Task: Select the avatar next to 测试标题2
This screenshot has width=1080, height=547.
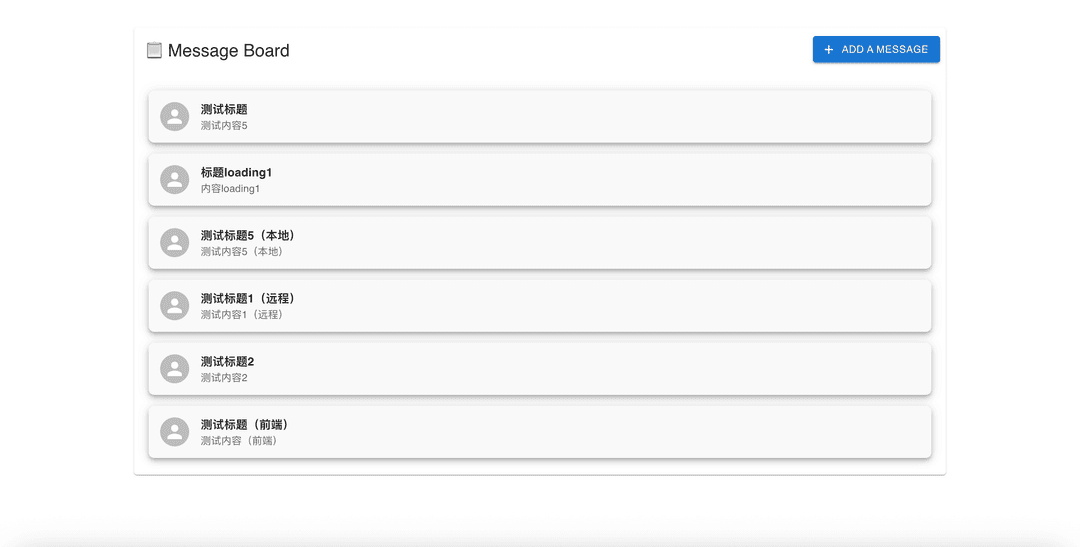Action: (175, 369)
